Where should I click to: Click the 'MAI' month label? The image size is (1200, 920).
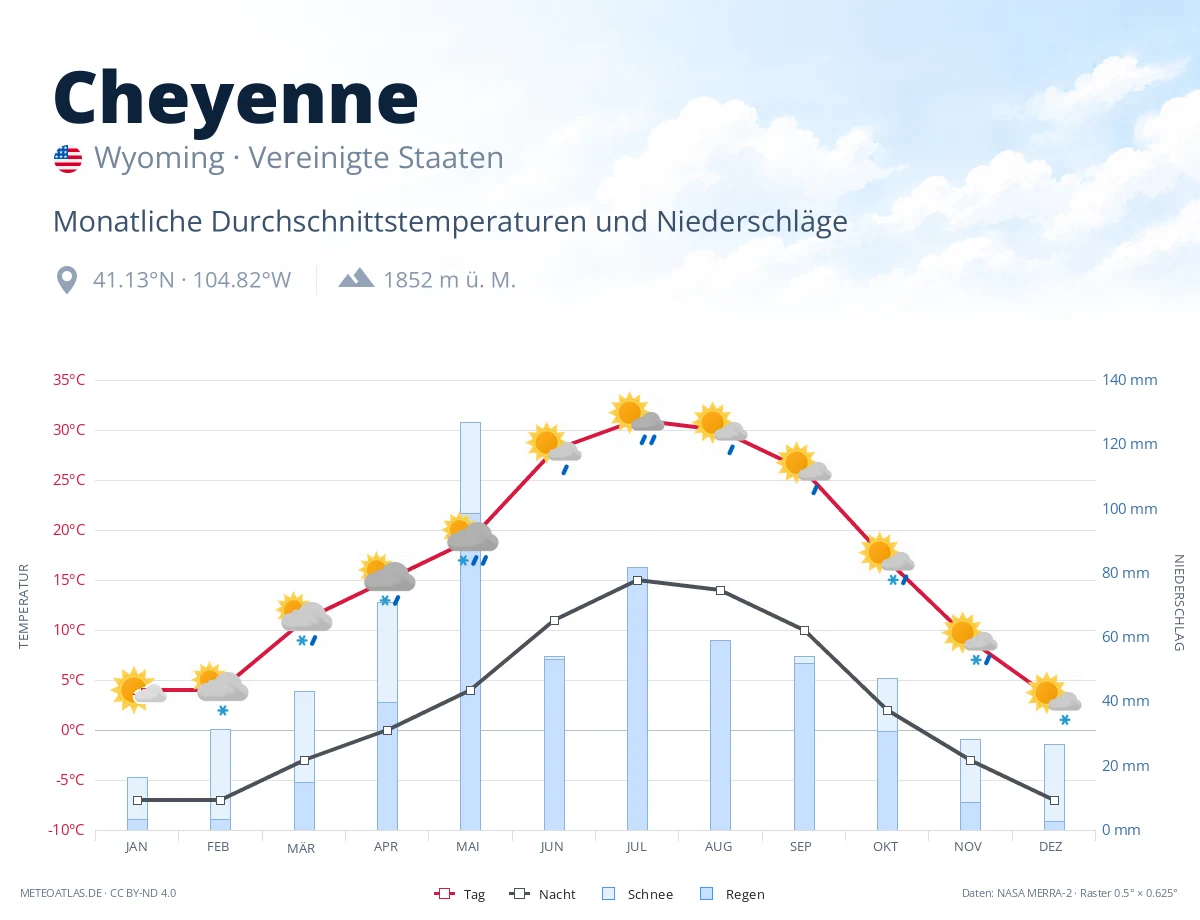(x=468, y=846)
